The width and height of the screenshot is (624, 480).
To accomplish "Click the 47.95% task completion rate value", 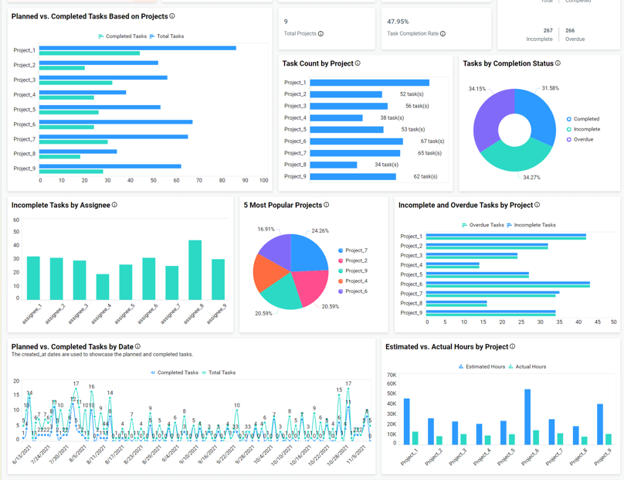I will tap(398, 21).
